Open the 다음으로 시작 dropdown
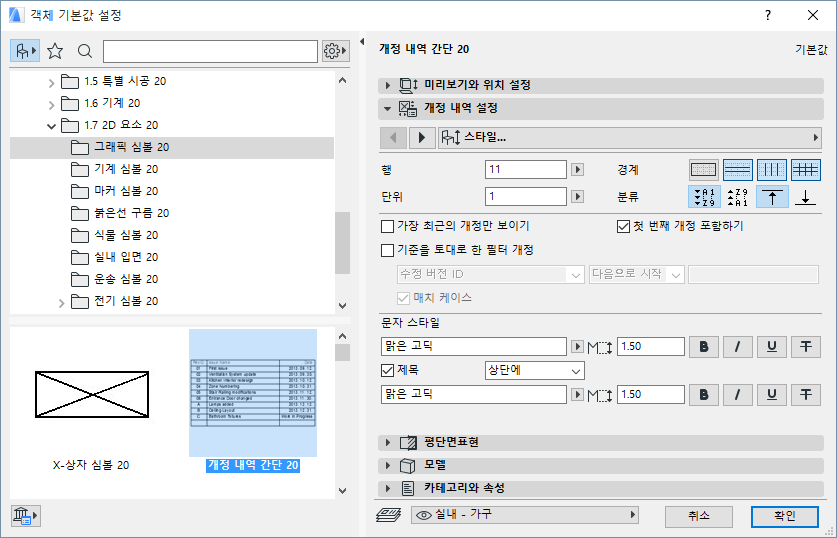This screenshot has height=538, width=837. (636, 274)
